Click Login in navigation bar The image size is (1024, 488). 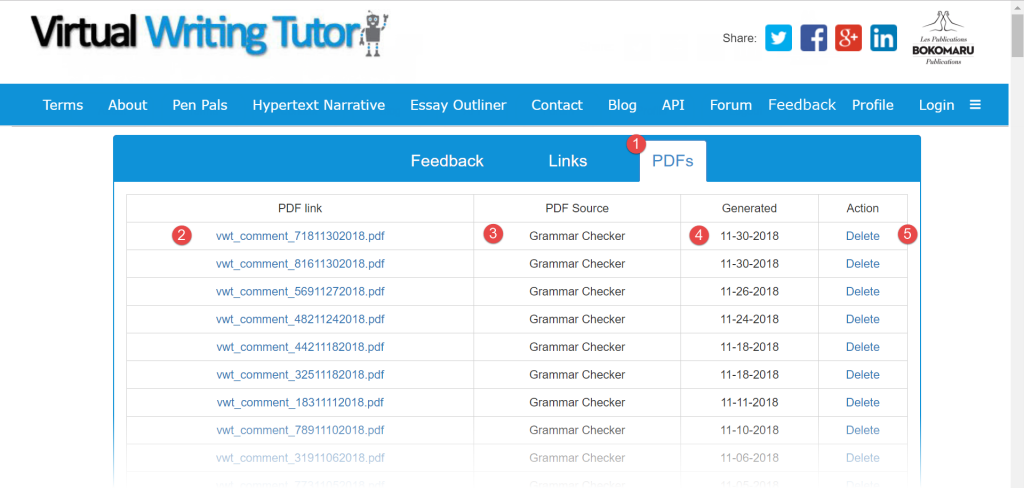936,105
